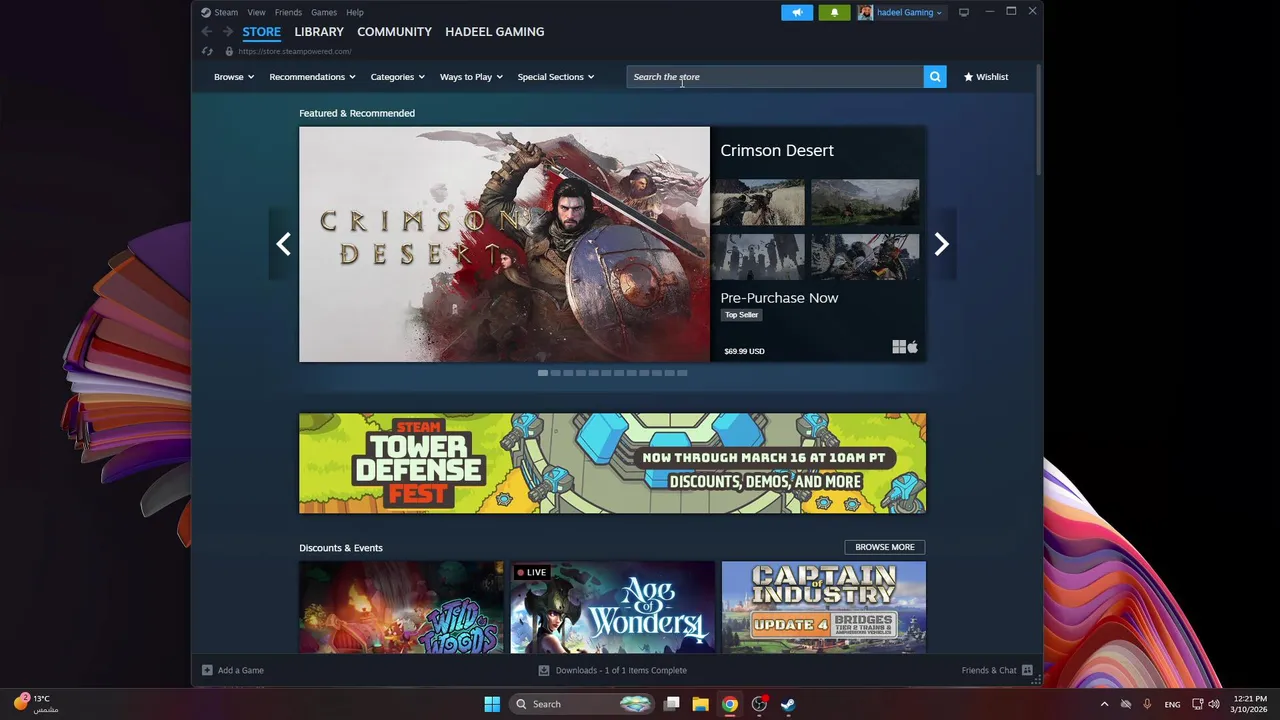Click the hadeel Gaming profile avatar
The height and width of the screenshot is (720, 1280).
click(x=865, y=12)
